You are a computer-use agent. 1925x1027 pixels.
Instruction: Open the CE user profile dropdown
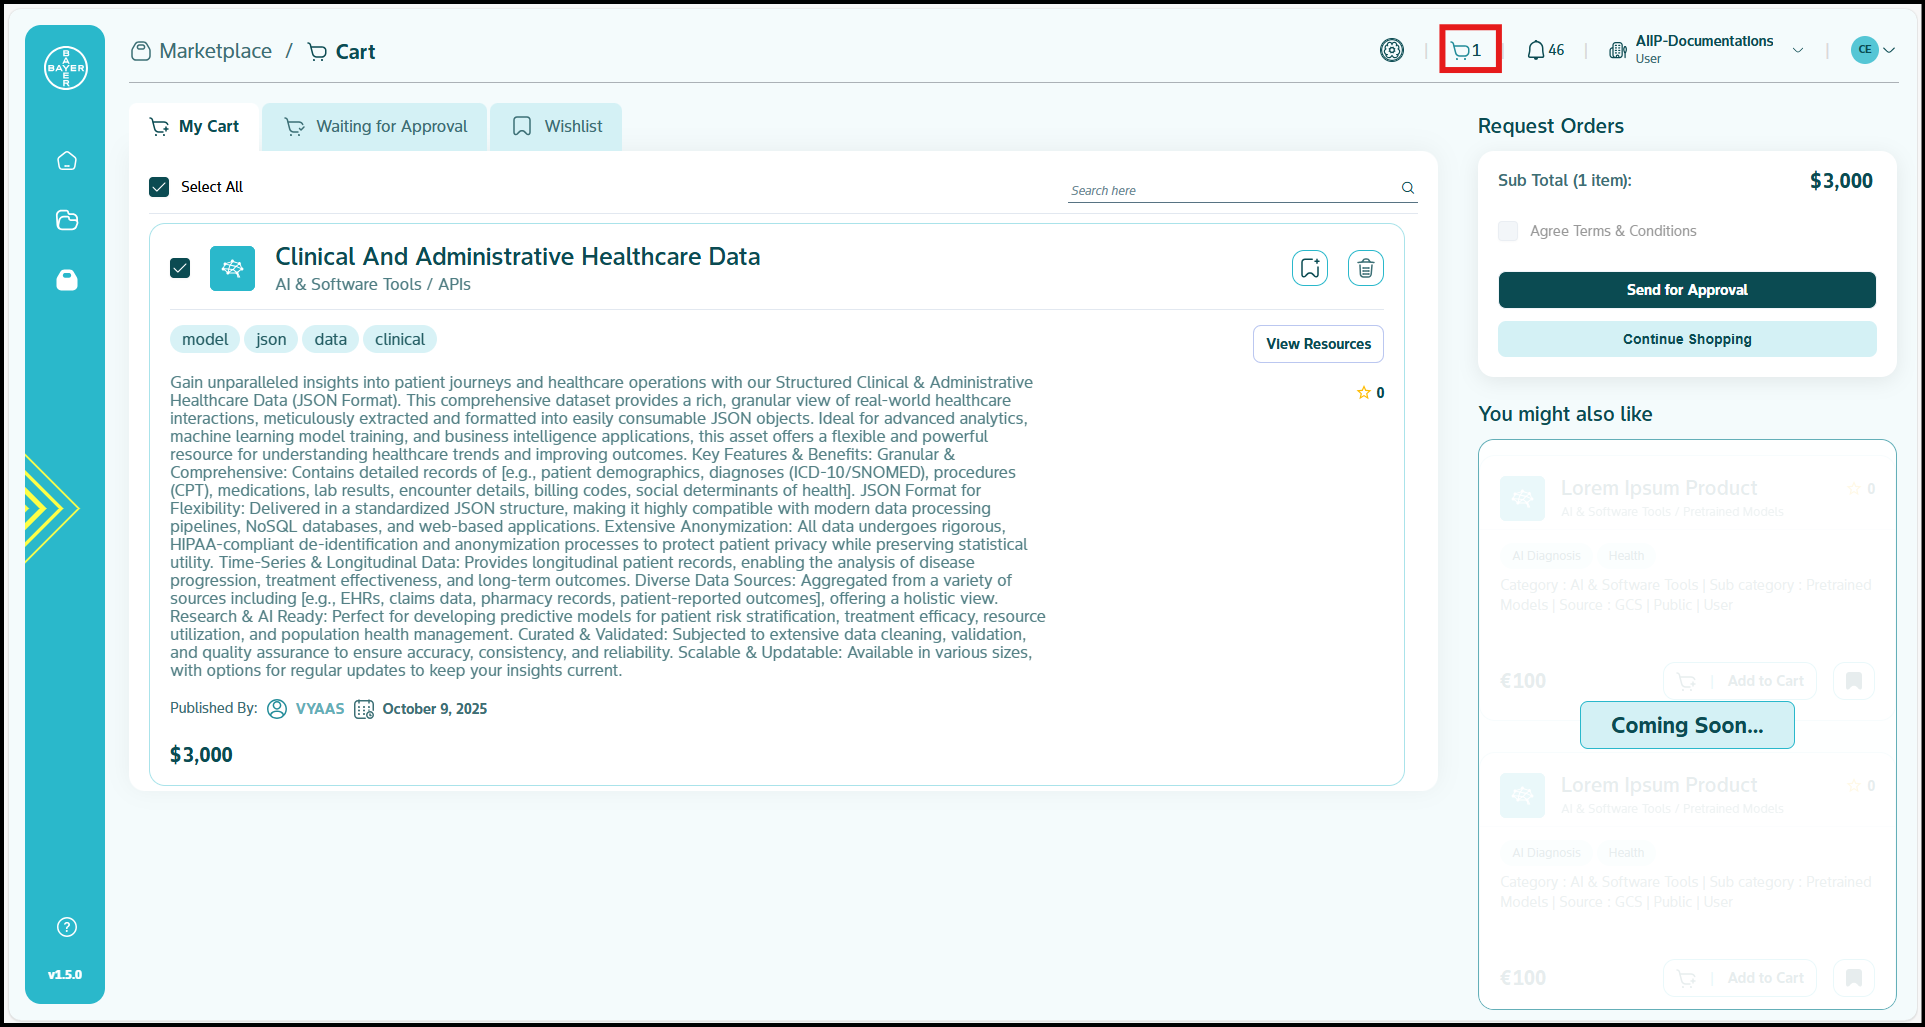tap(1873, 50)
